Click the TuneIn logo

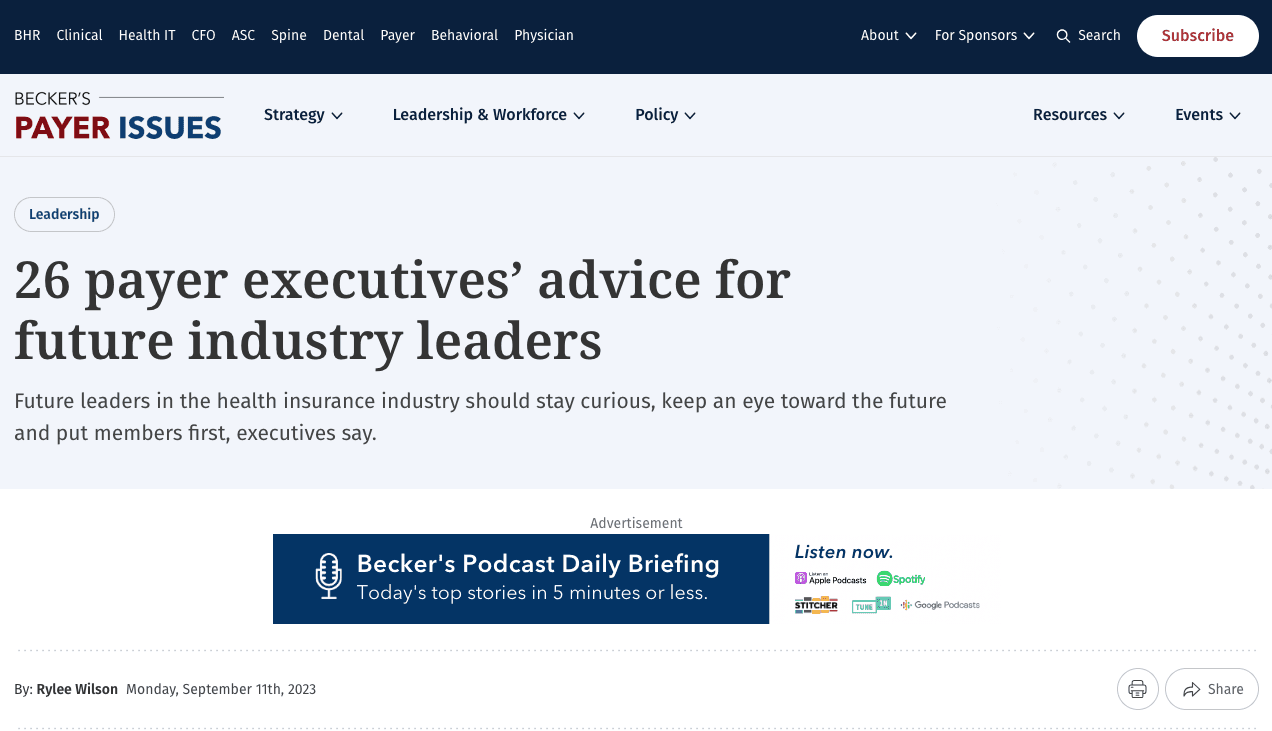click(871, 605)
